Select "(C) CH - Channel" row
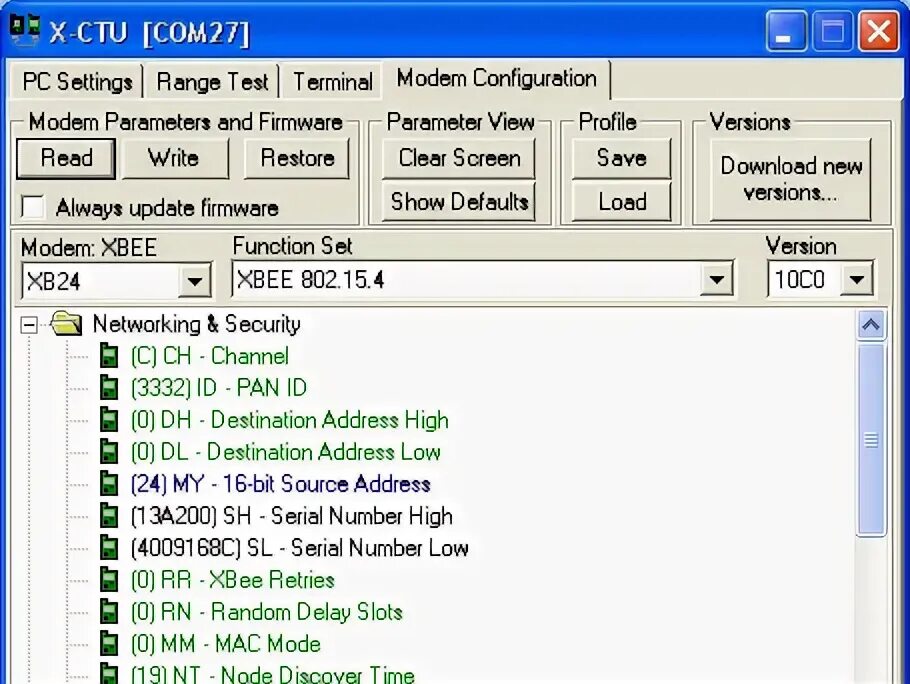 point(210,356)
